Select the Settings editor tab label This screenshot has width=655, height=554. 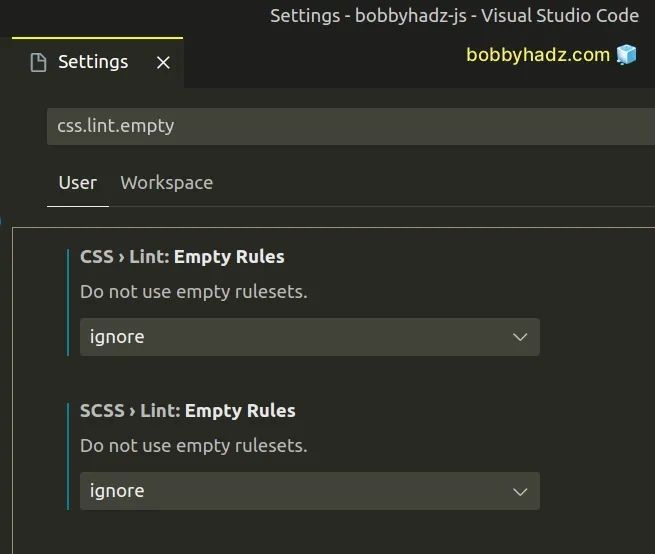tap(93, 62)
